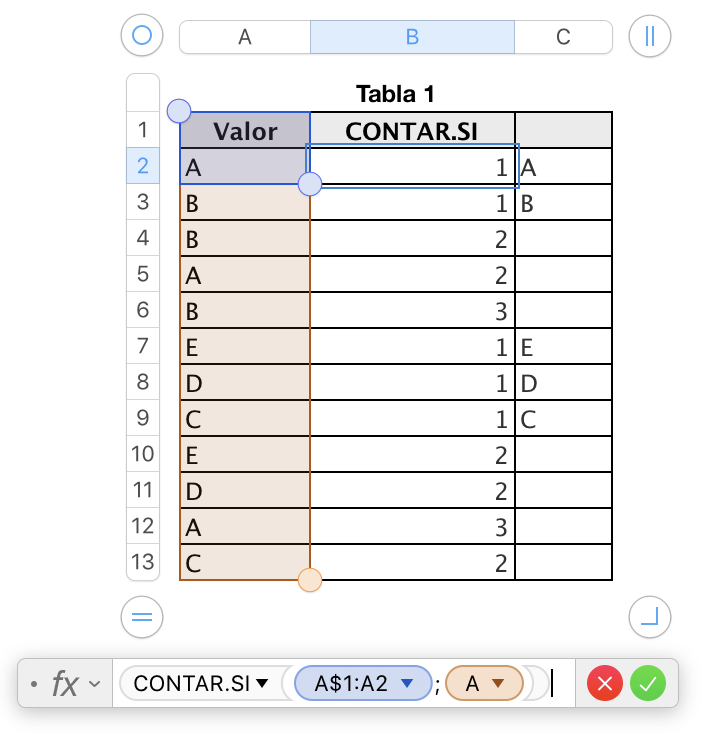Viewport: 702px width, 734px height.
Task: Open the A cell reference options
Action: [497, 684]
